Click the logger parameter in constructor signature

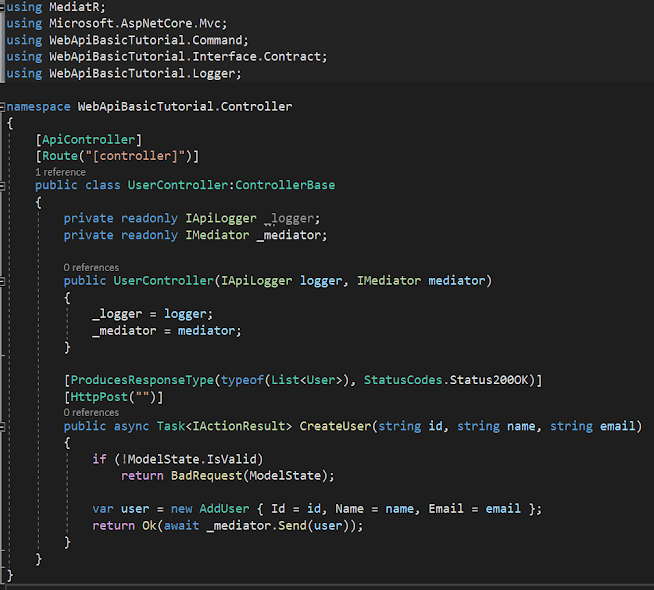pyautogui.click(x=321, y=281)
